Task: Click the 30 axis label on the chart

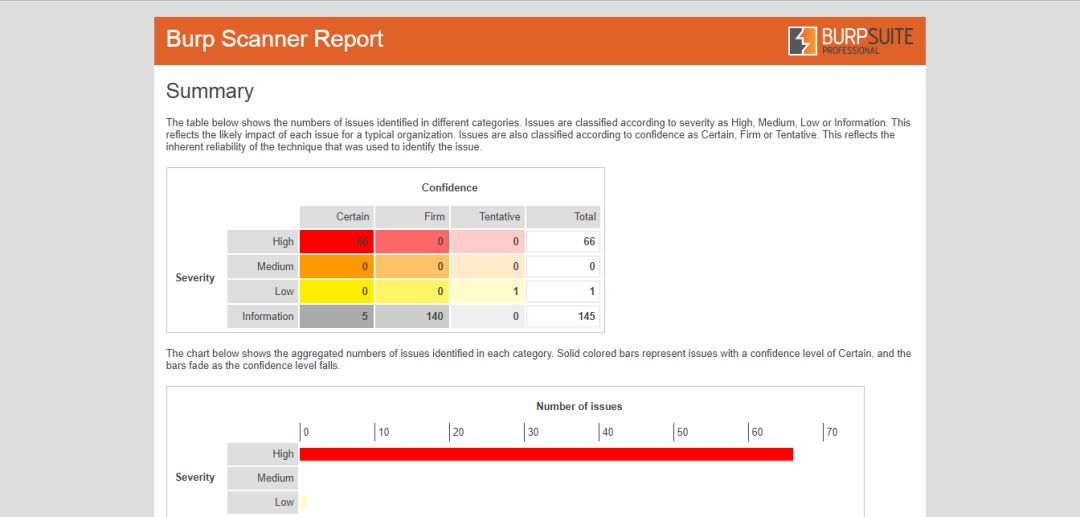Action: coord(534,432)
